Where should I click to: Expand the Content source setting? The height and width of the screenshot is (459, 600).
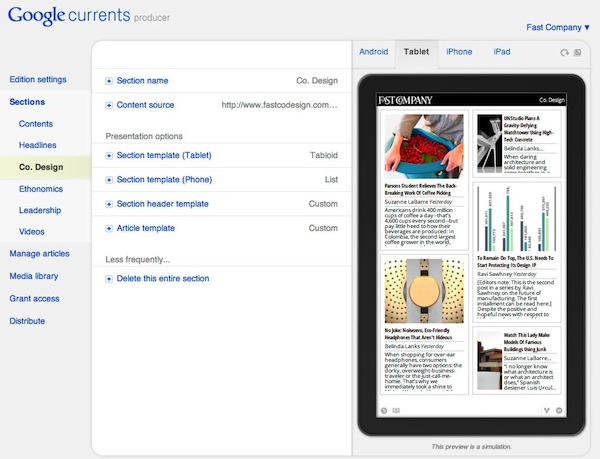(x=109, y=104)
